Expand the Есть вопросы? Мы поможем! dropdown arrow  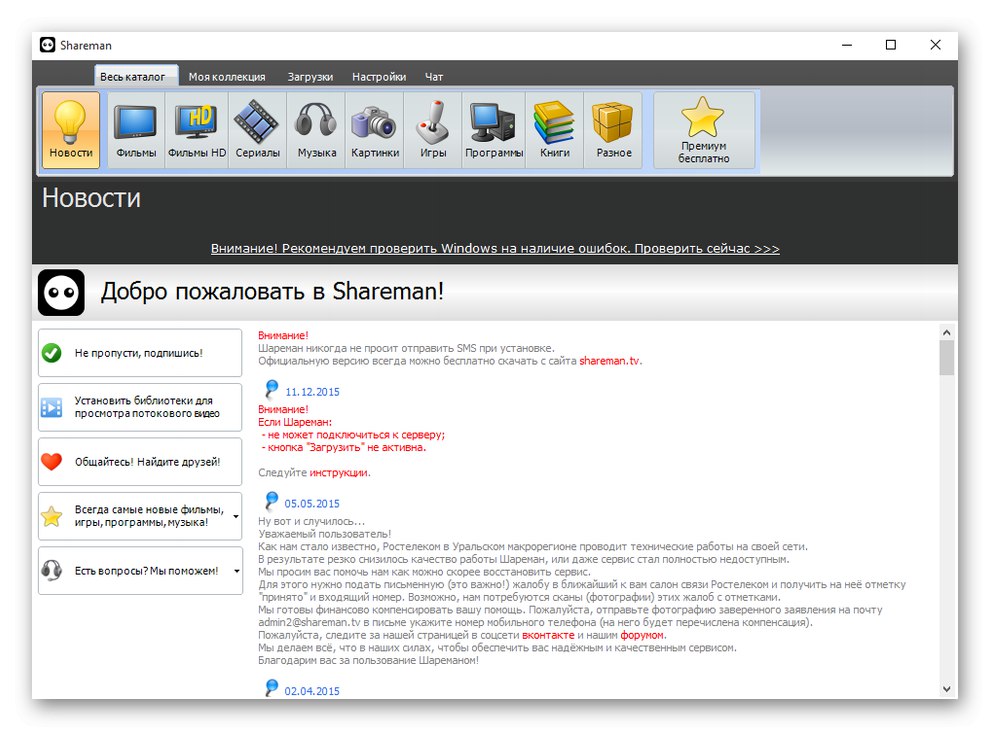tap(236, 571)
